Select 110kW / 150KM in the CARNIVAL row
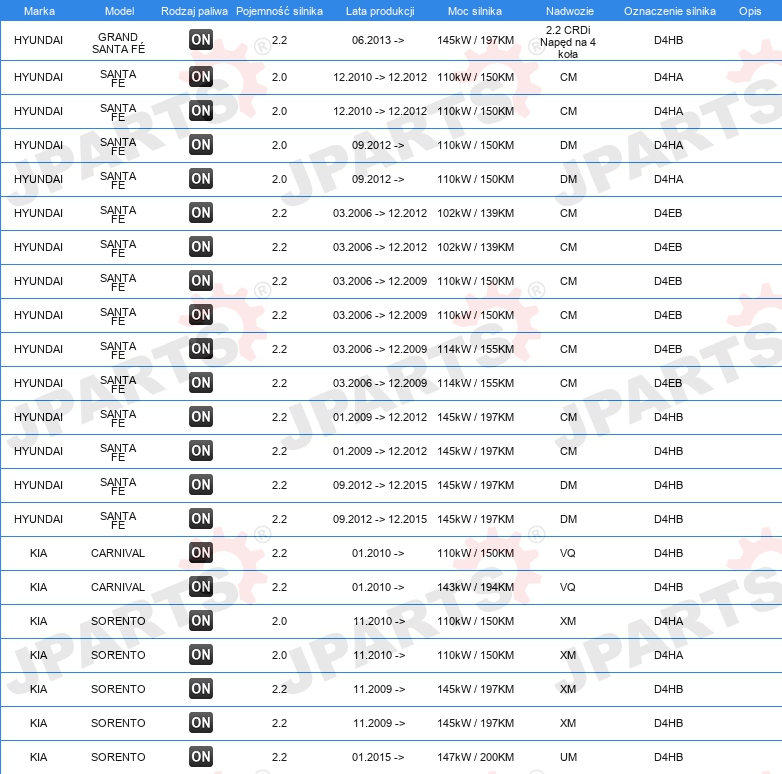Screen dimensions: 782x774 (475, 553)
